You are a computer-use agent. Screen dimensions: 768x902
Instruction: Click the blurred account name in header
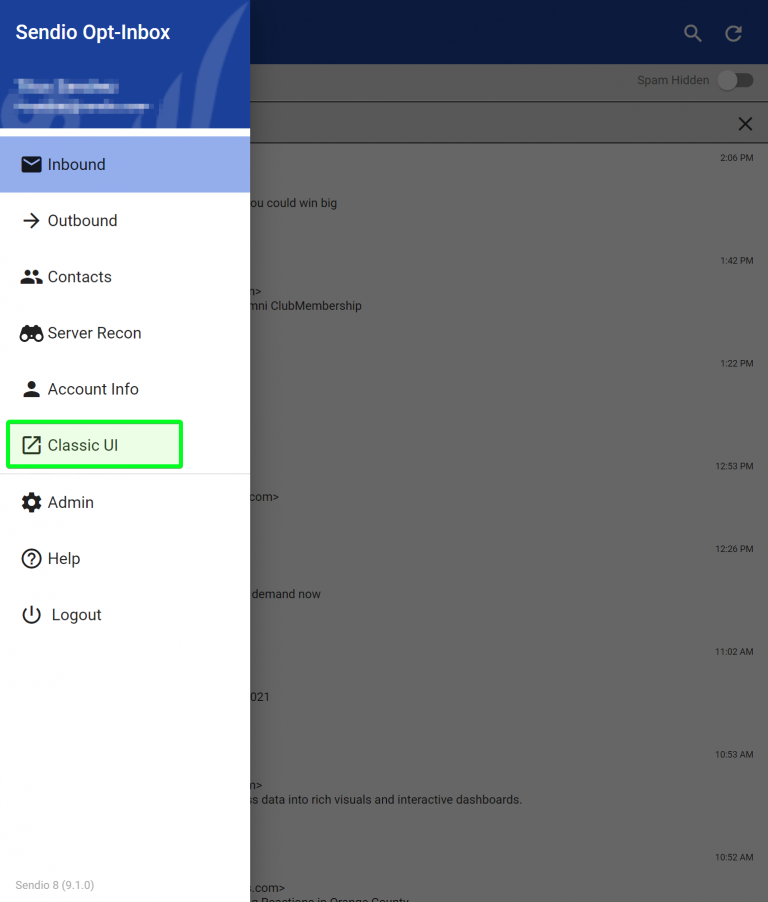[68, 87]
